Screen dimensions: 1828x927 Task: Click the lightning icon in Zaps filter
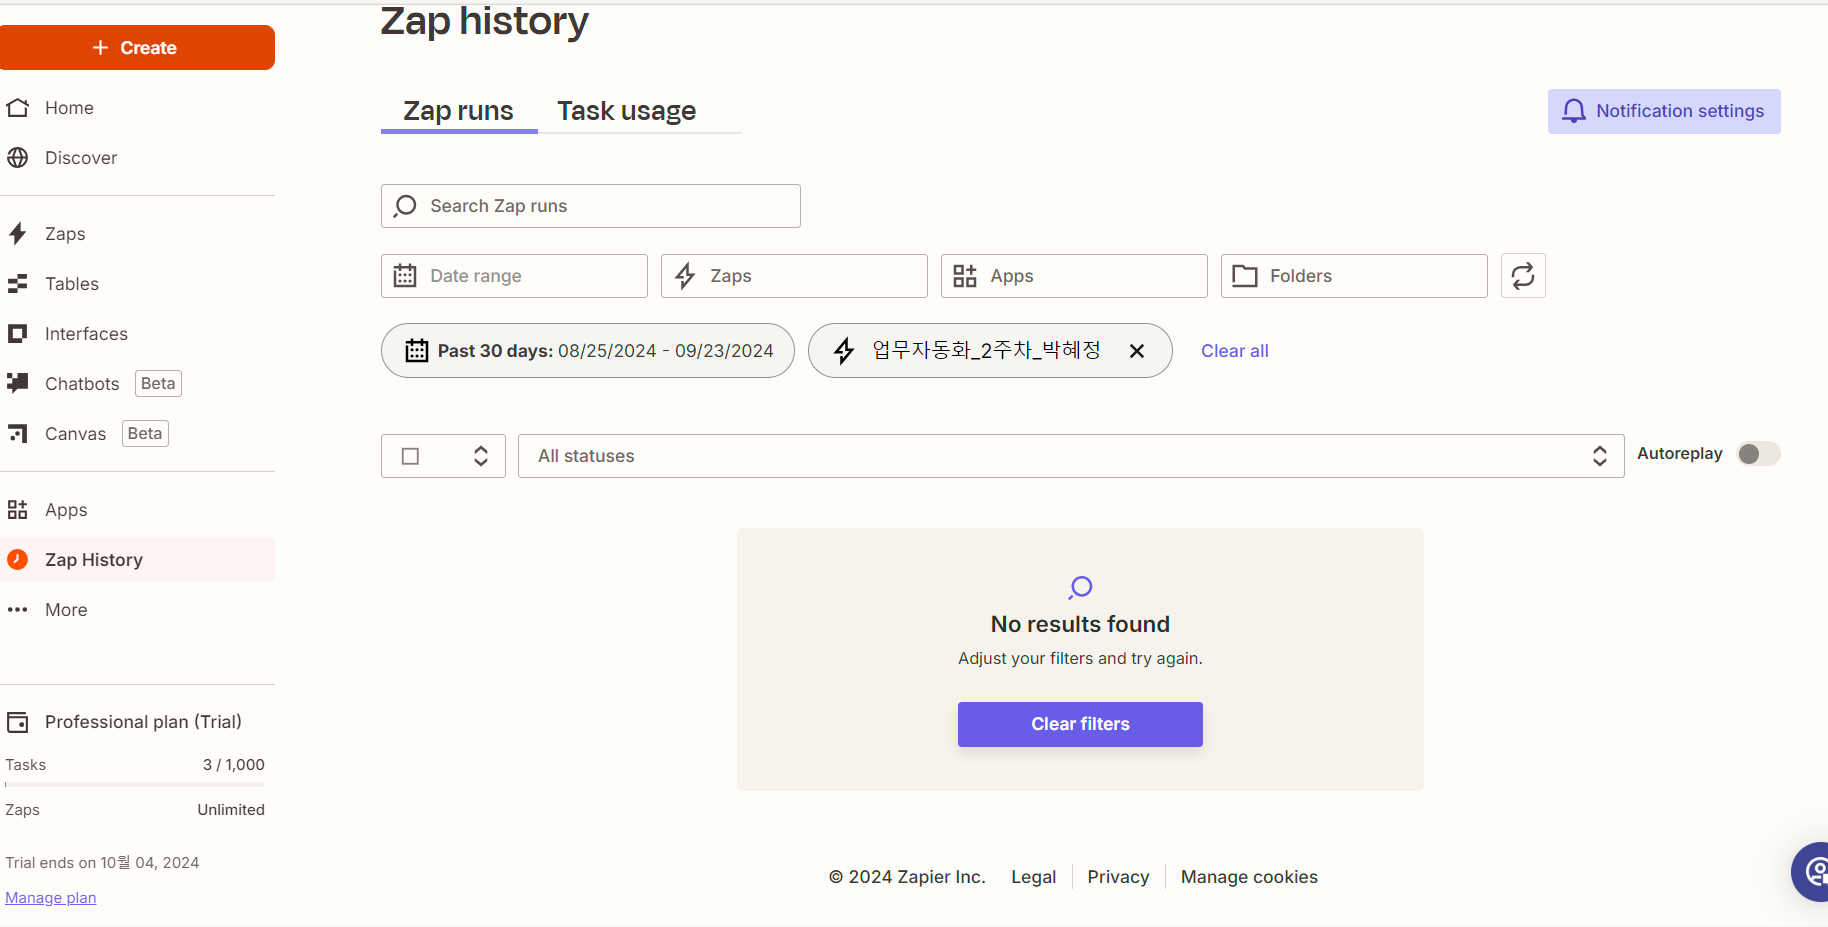685,276
